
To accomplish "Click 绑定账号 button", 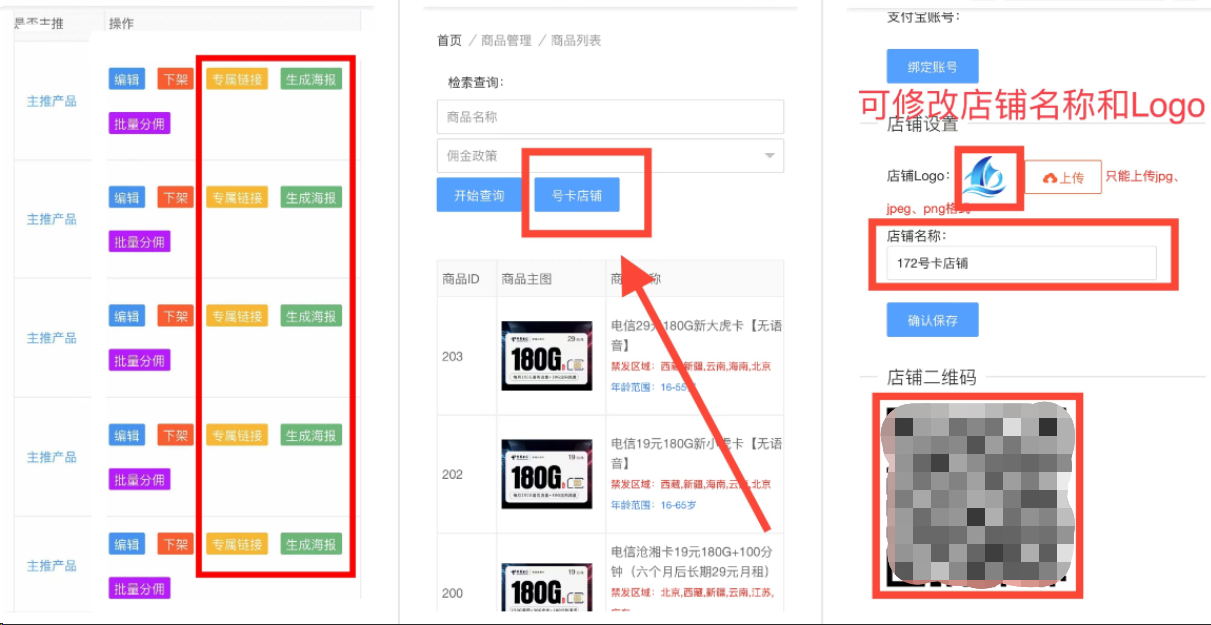I will tap(932, 67).
